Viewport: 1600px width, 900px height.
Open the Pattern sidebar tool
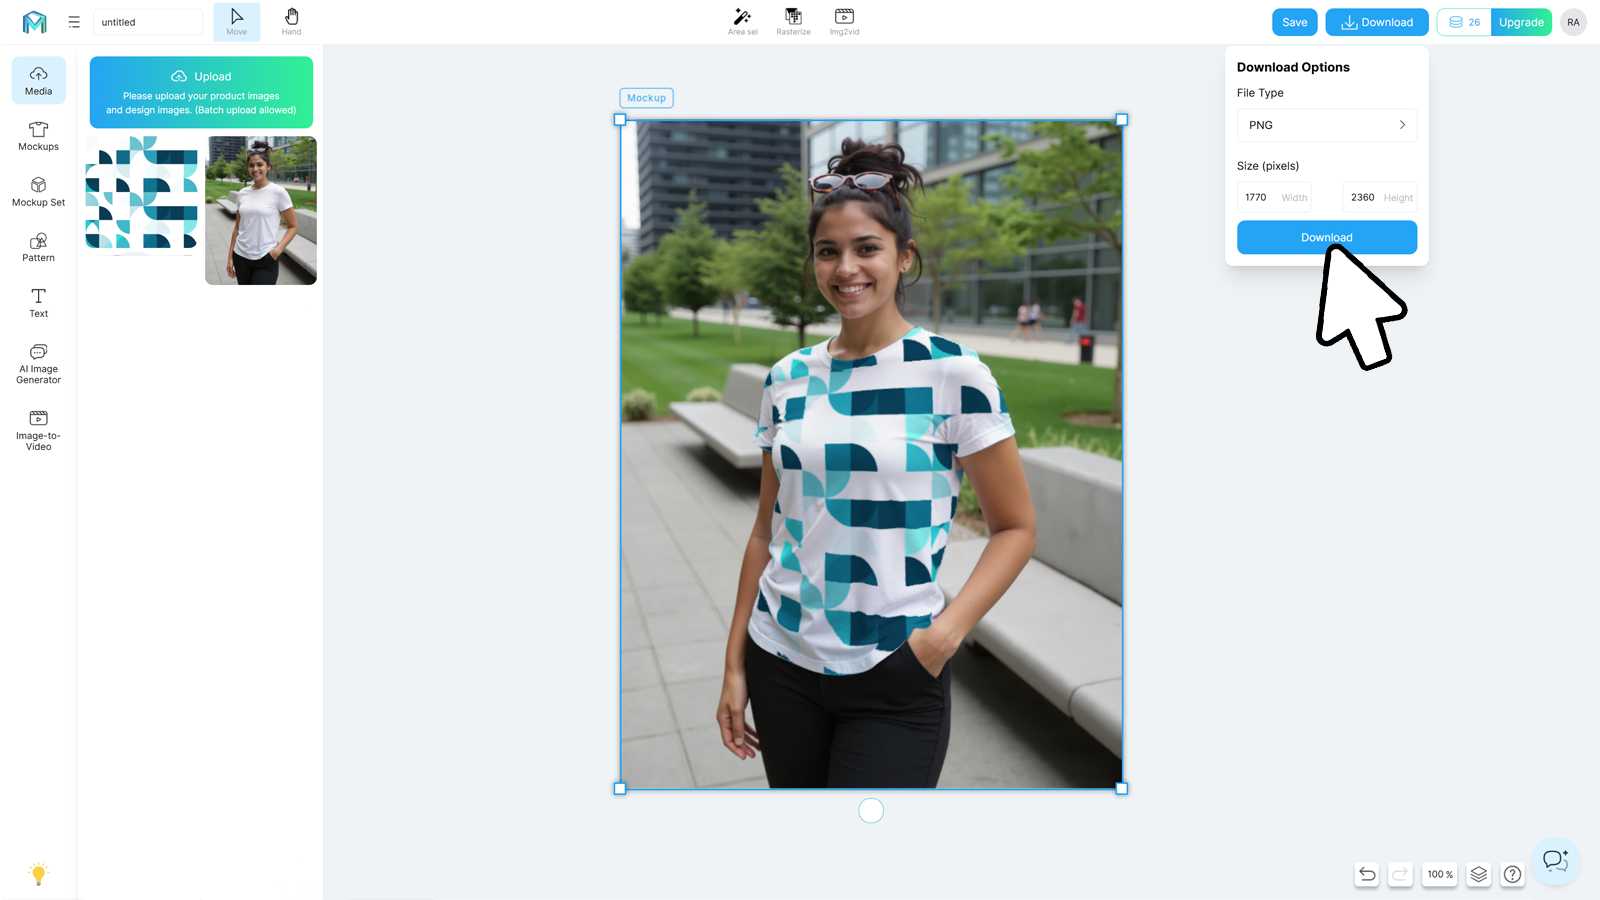[x=38, y=247]
